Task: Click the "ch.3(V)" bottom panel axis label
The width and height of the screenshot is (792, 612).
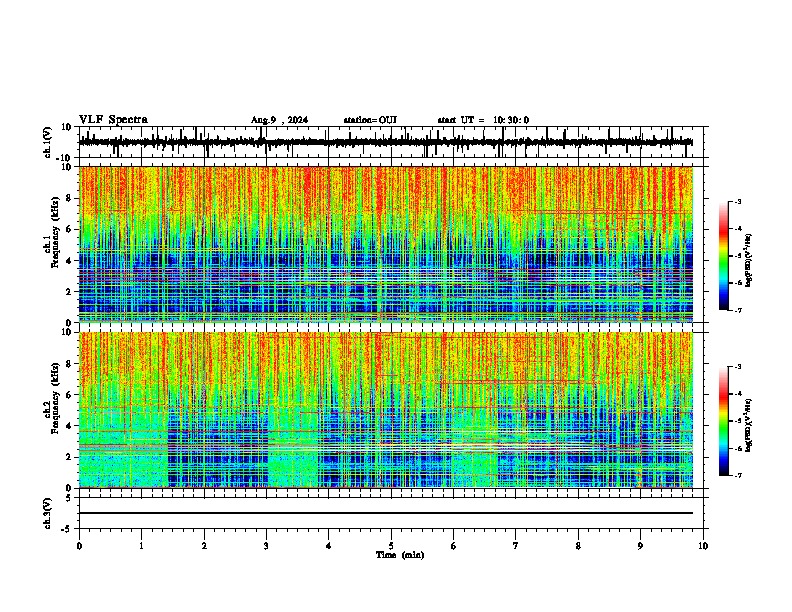Action: pos(48,513)
